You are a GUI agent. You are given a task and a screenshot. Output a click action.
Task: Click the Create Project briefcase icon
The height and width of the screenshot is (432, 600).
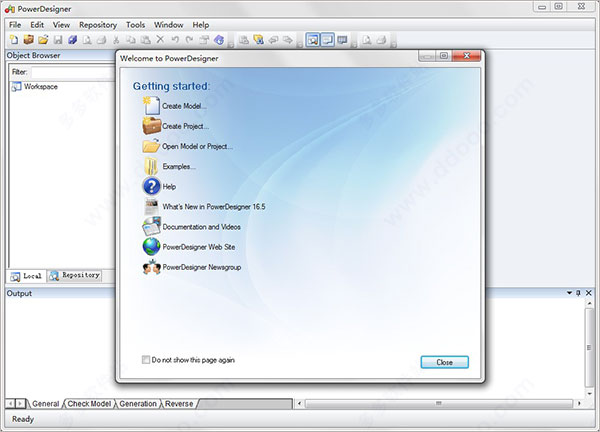tap(152, 126)
